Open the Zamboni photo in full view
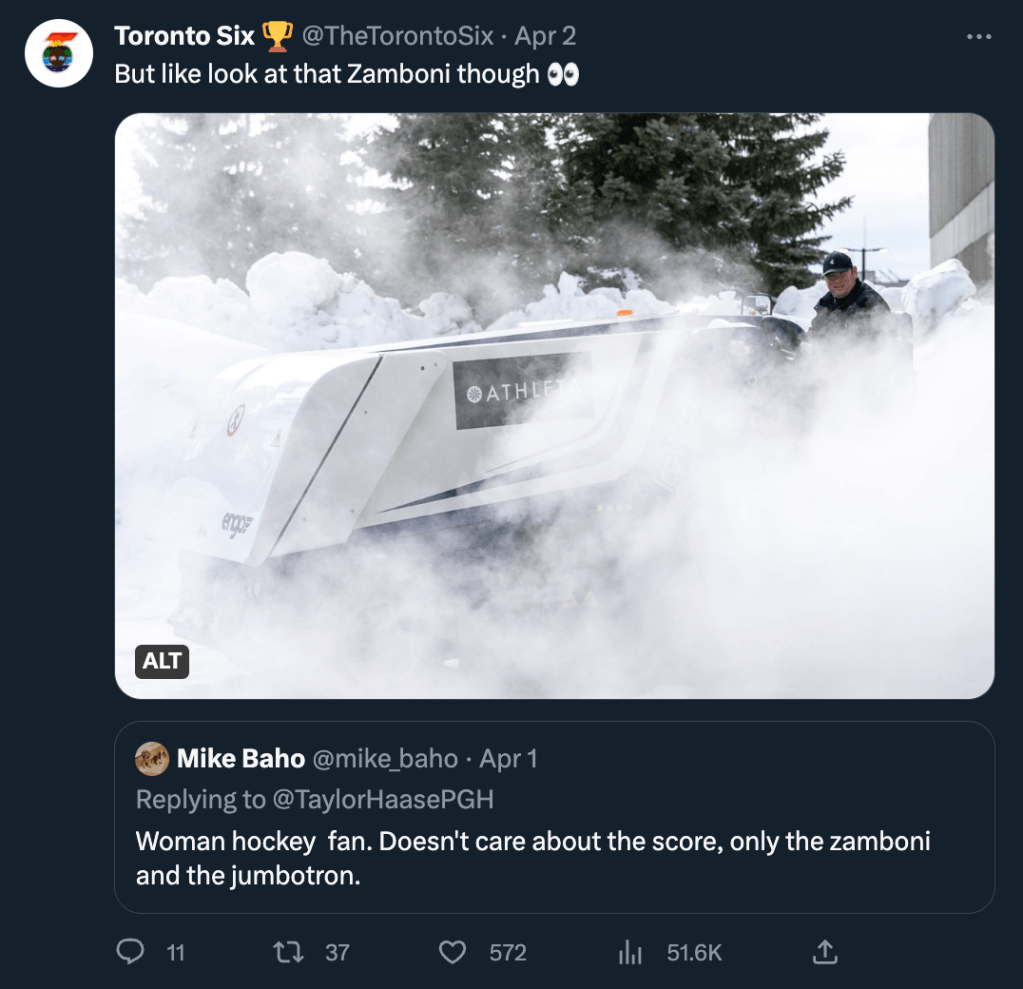 pos(554,405)
